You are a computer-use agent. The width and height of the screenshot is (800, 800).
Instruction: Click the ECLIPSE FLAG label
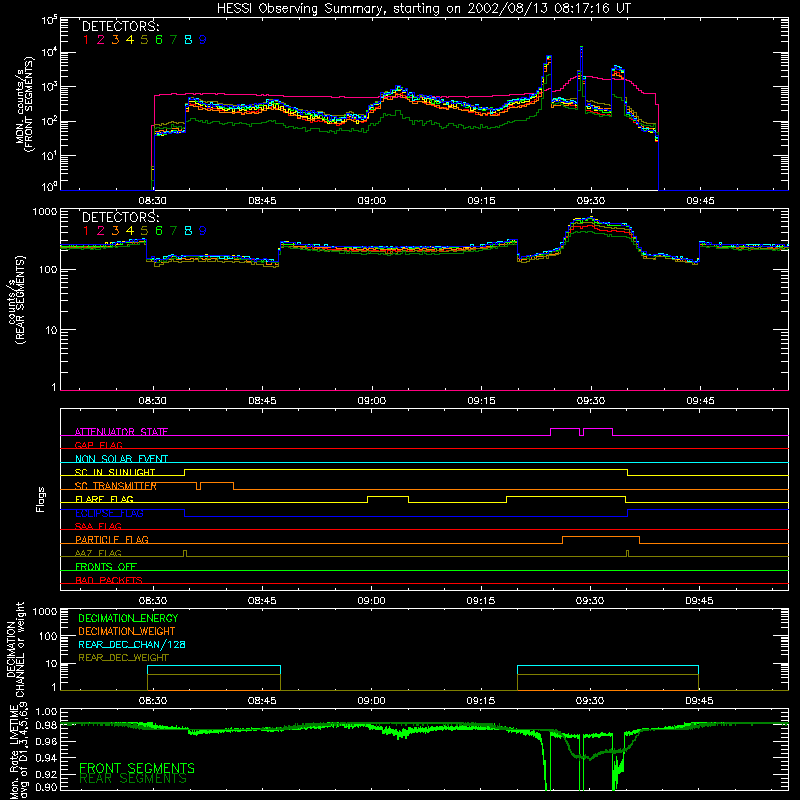(x=109, y=513)
